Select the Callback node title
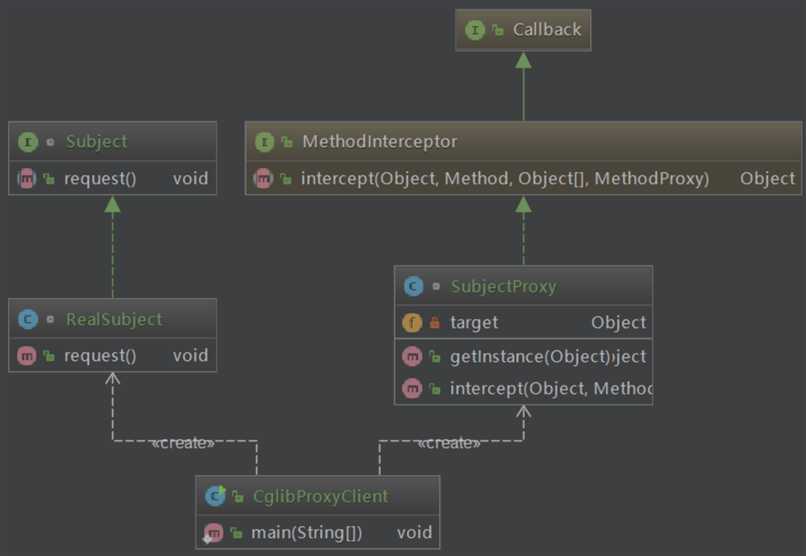Viewport: 806px width, 556px height. tap(546, 30)
